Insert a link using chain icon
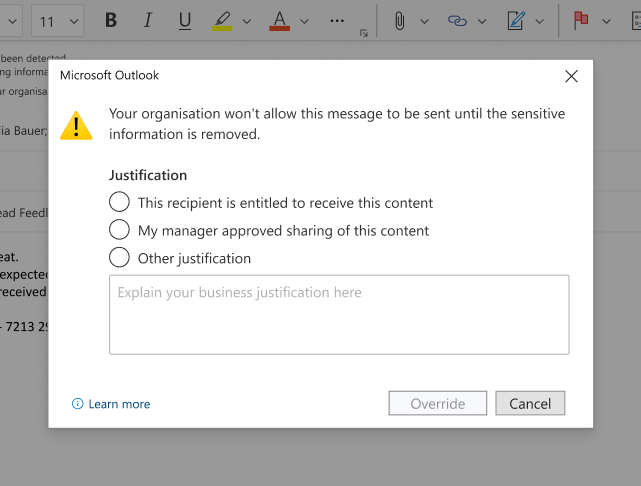Viewport: 641px width, 486px height. click(458, 21)
